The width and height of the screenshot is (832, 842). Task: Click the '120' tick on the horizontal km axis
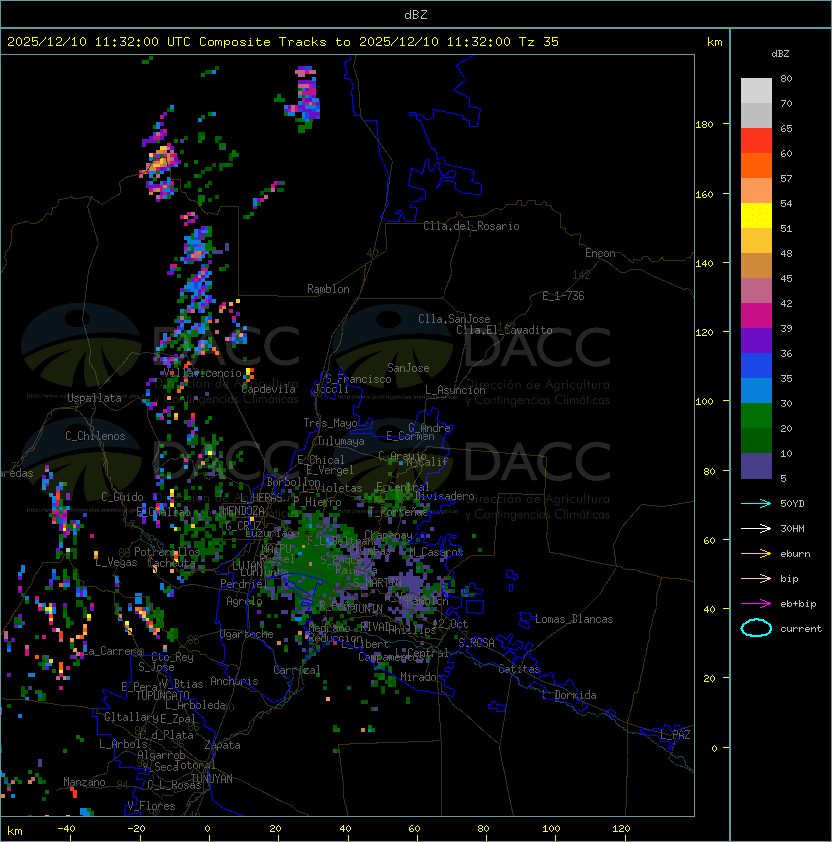(621, 829)
